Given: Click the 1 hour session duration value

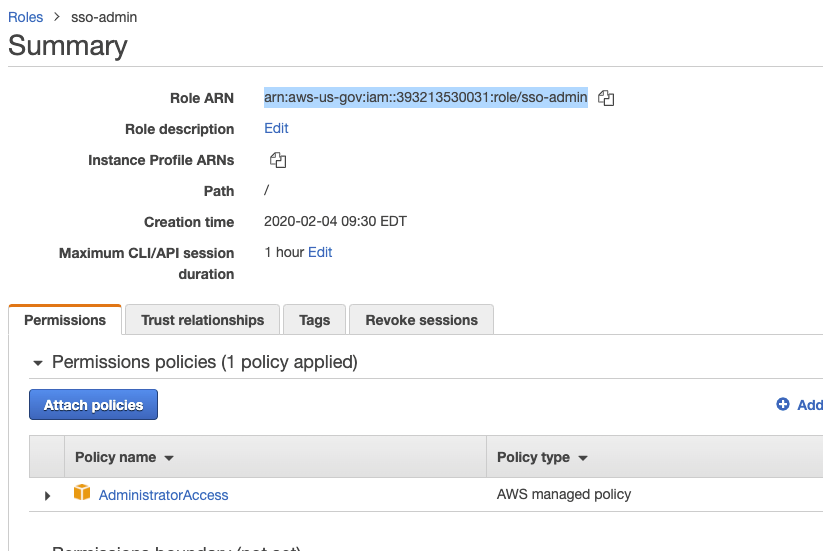Looking at the screenshot, I should coord(284,252).
